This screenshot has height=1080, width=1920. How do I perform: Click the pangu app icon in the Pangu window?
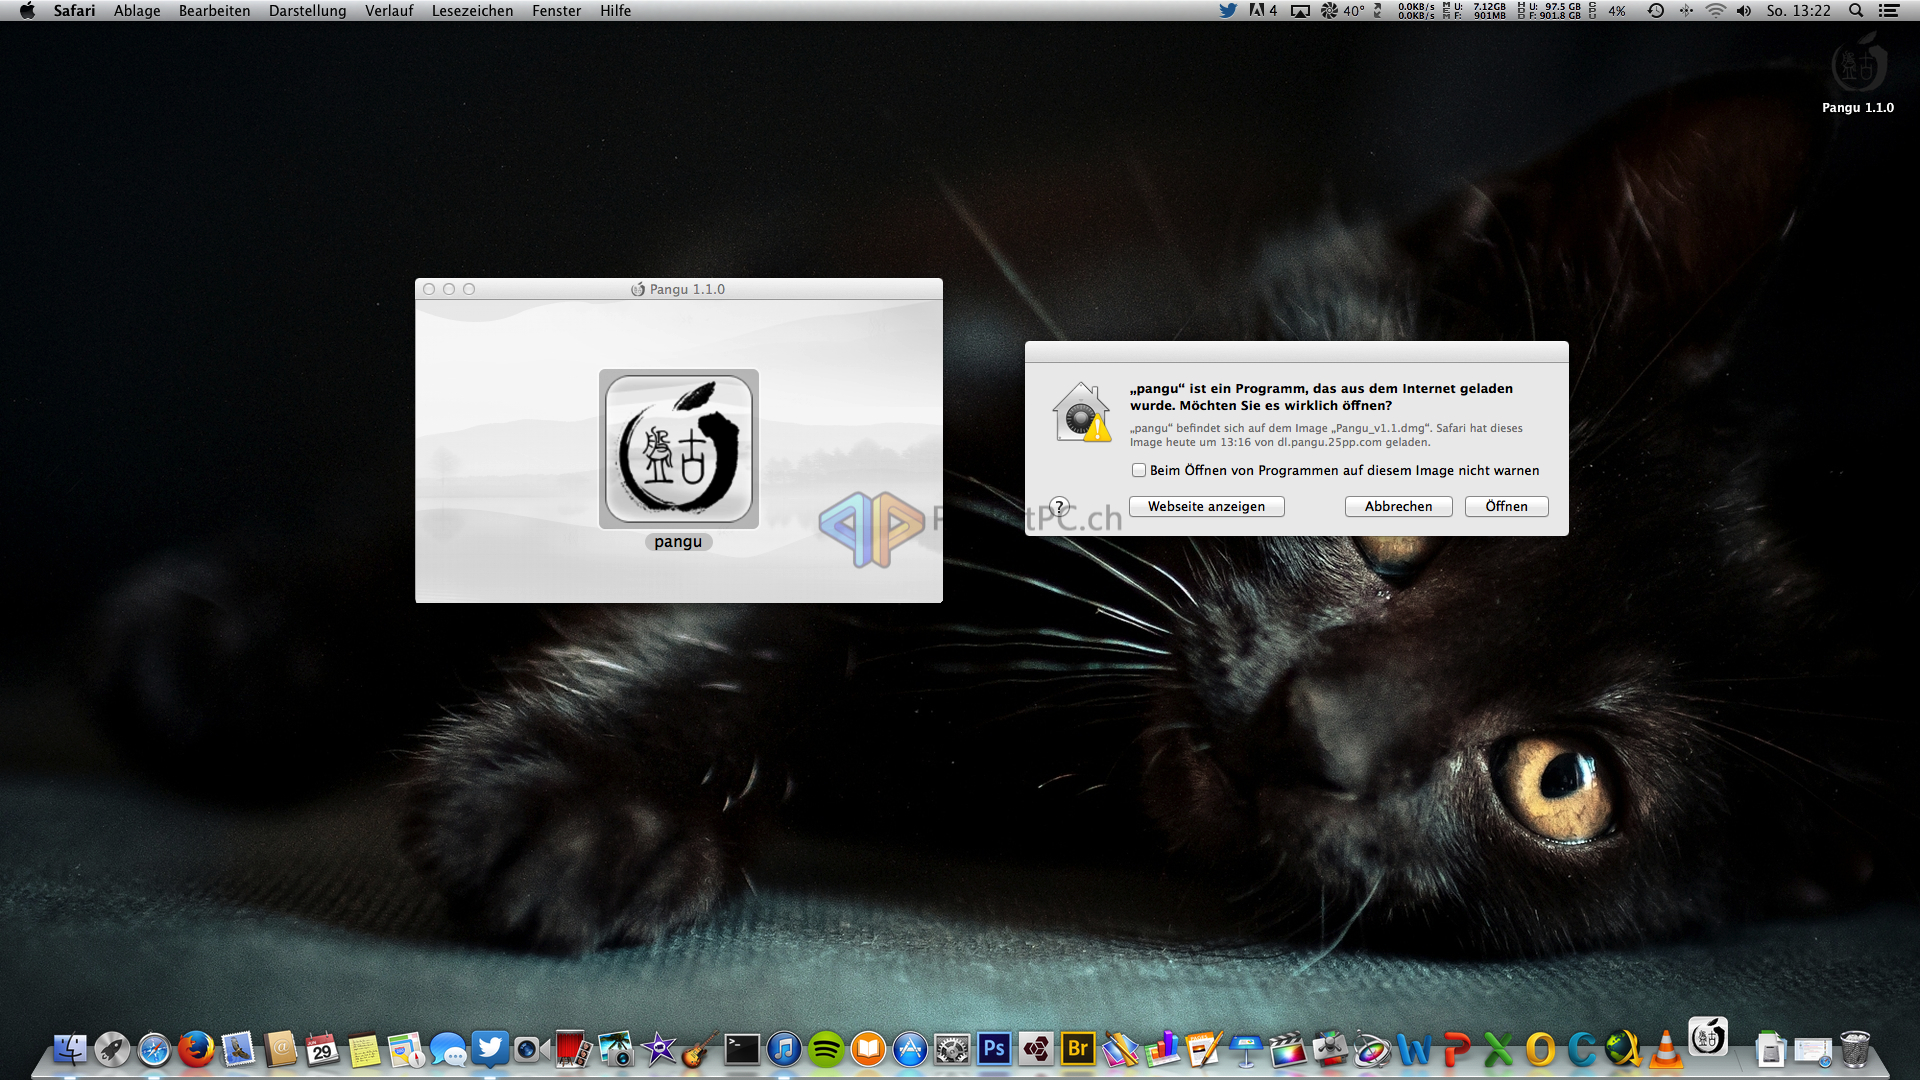point(679,449)
